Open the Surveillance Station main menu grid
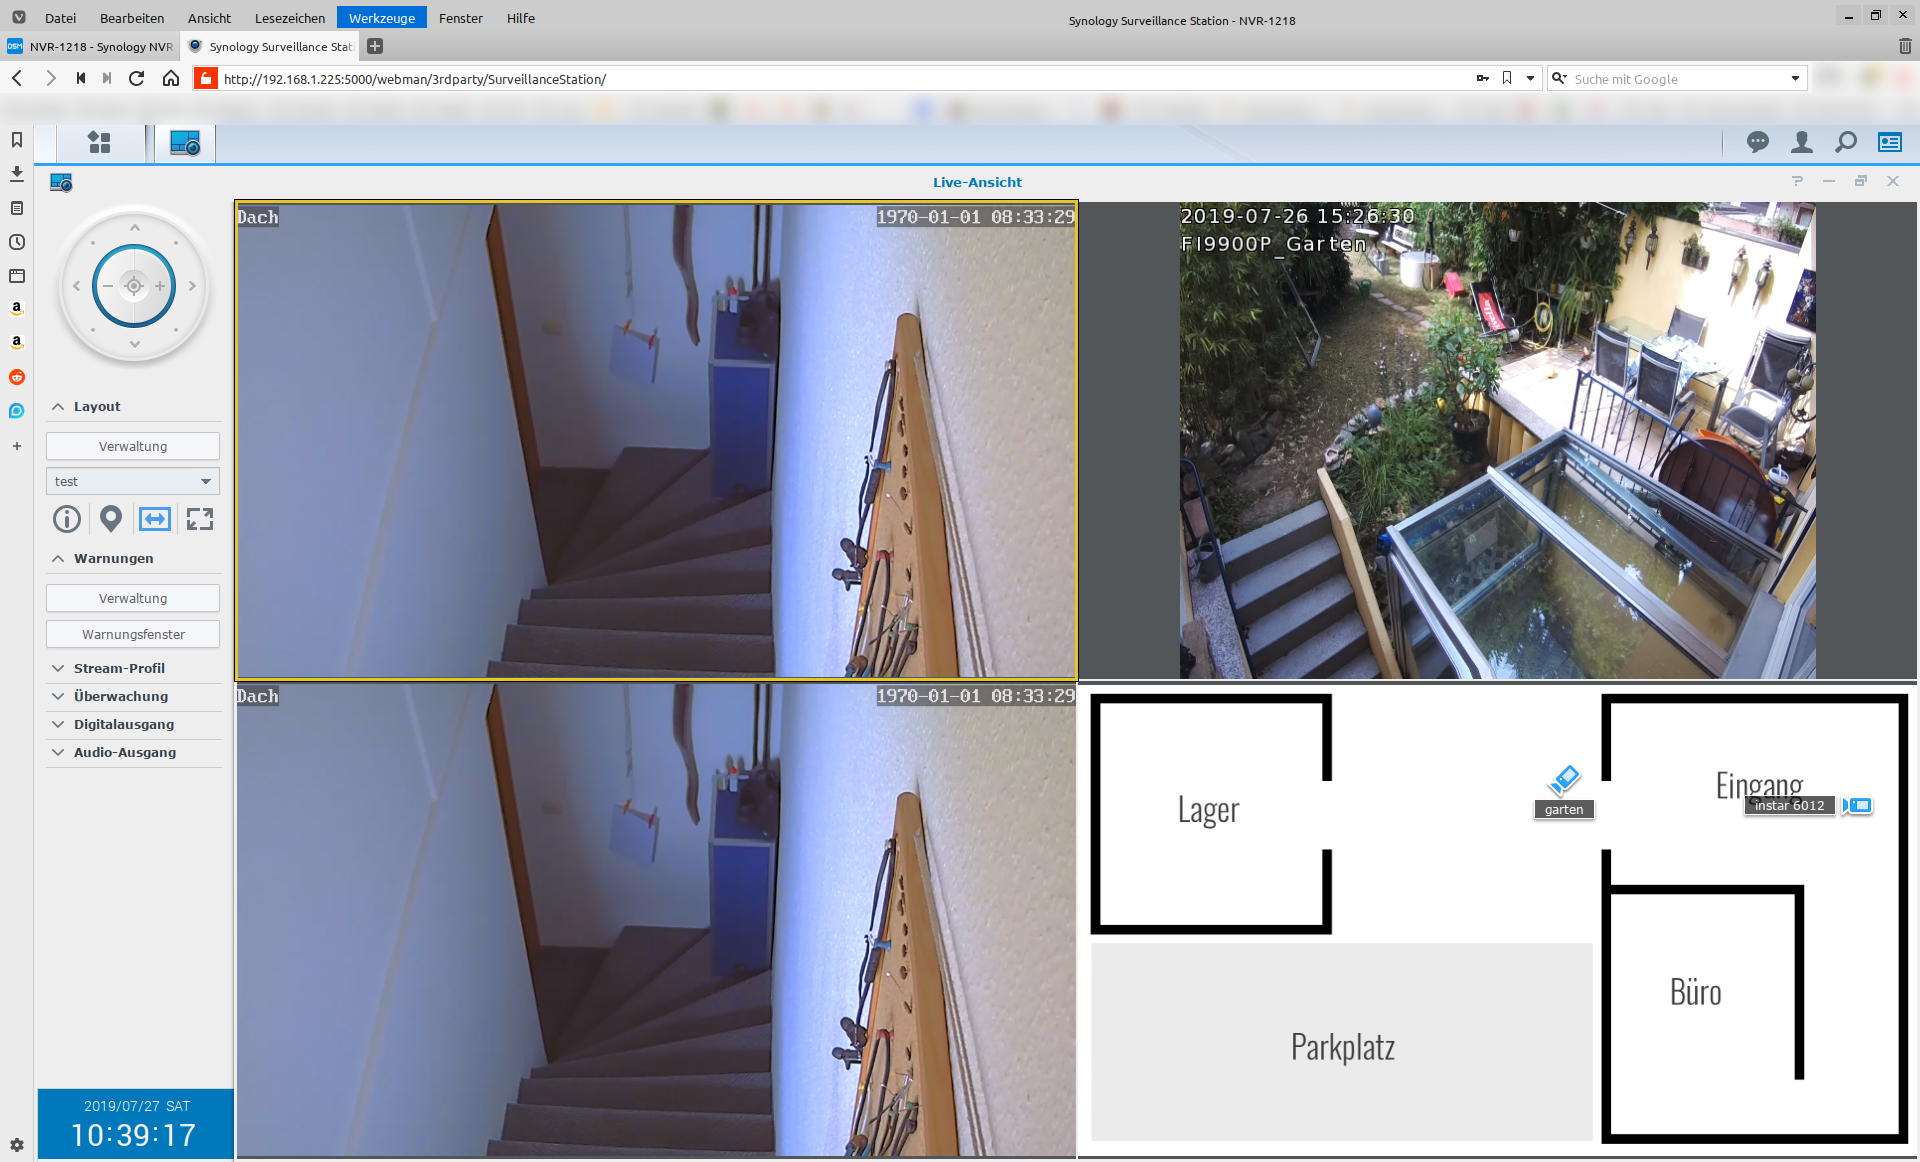 (99, 143)
